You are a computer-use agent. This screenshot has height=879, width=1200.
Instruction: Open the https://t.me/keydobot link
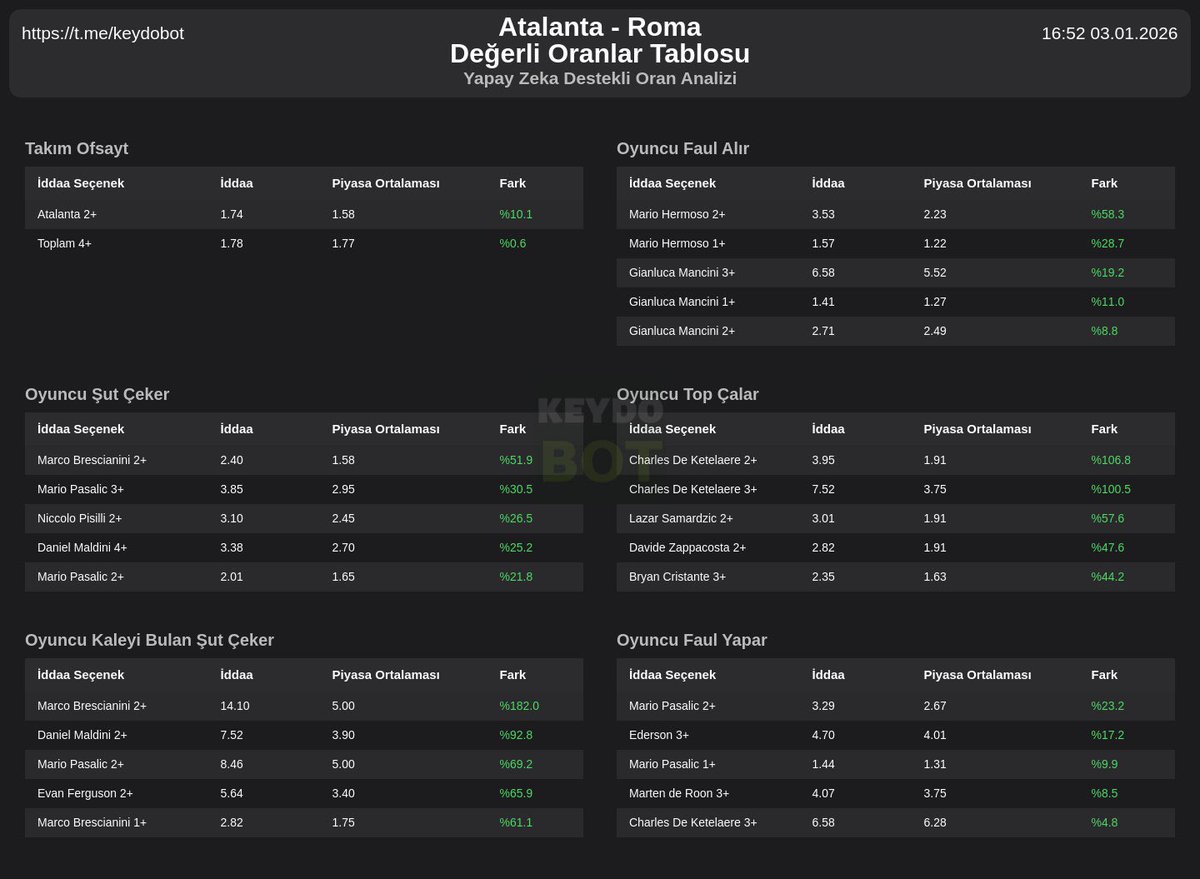(103, 33)
